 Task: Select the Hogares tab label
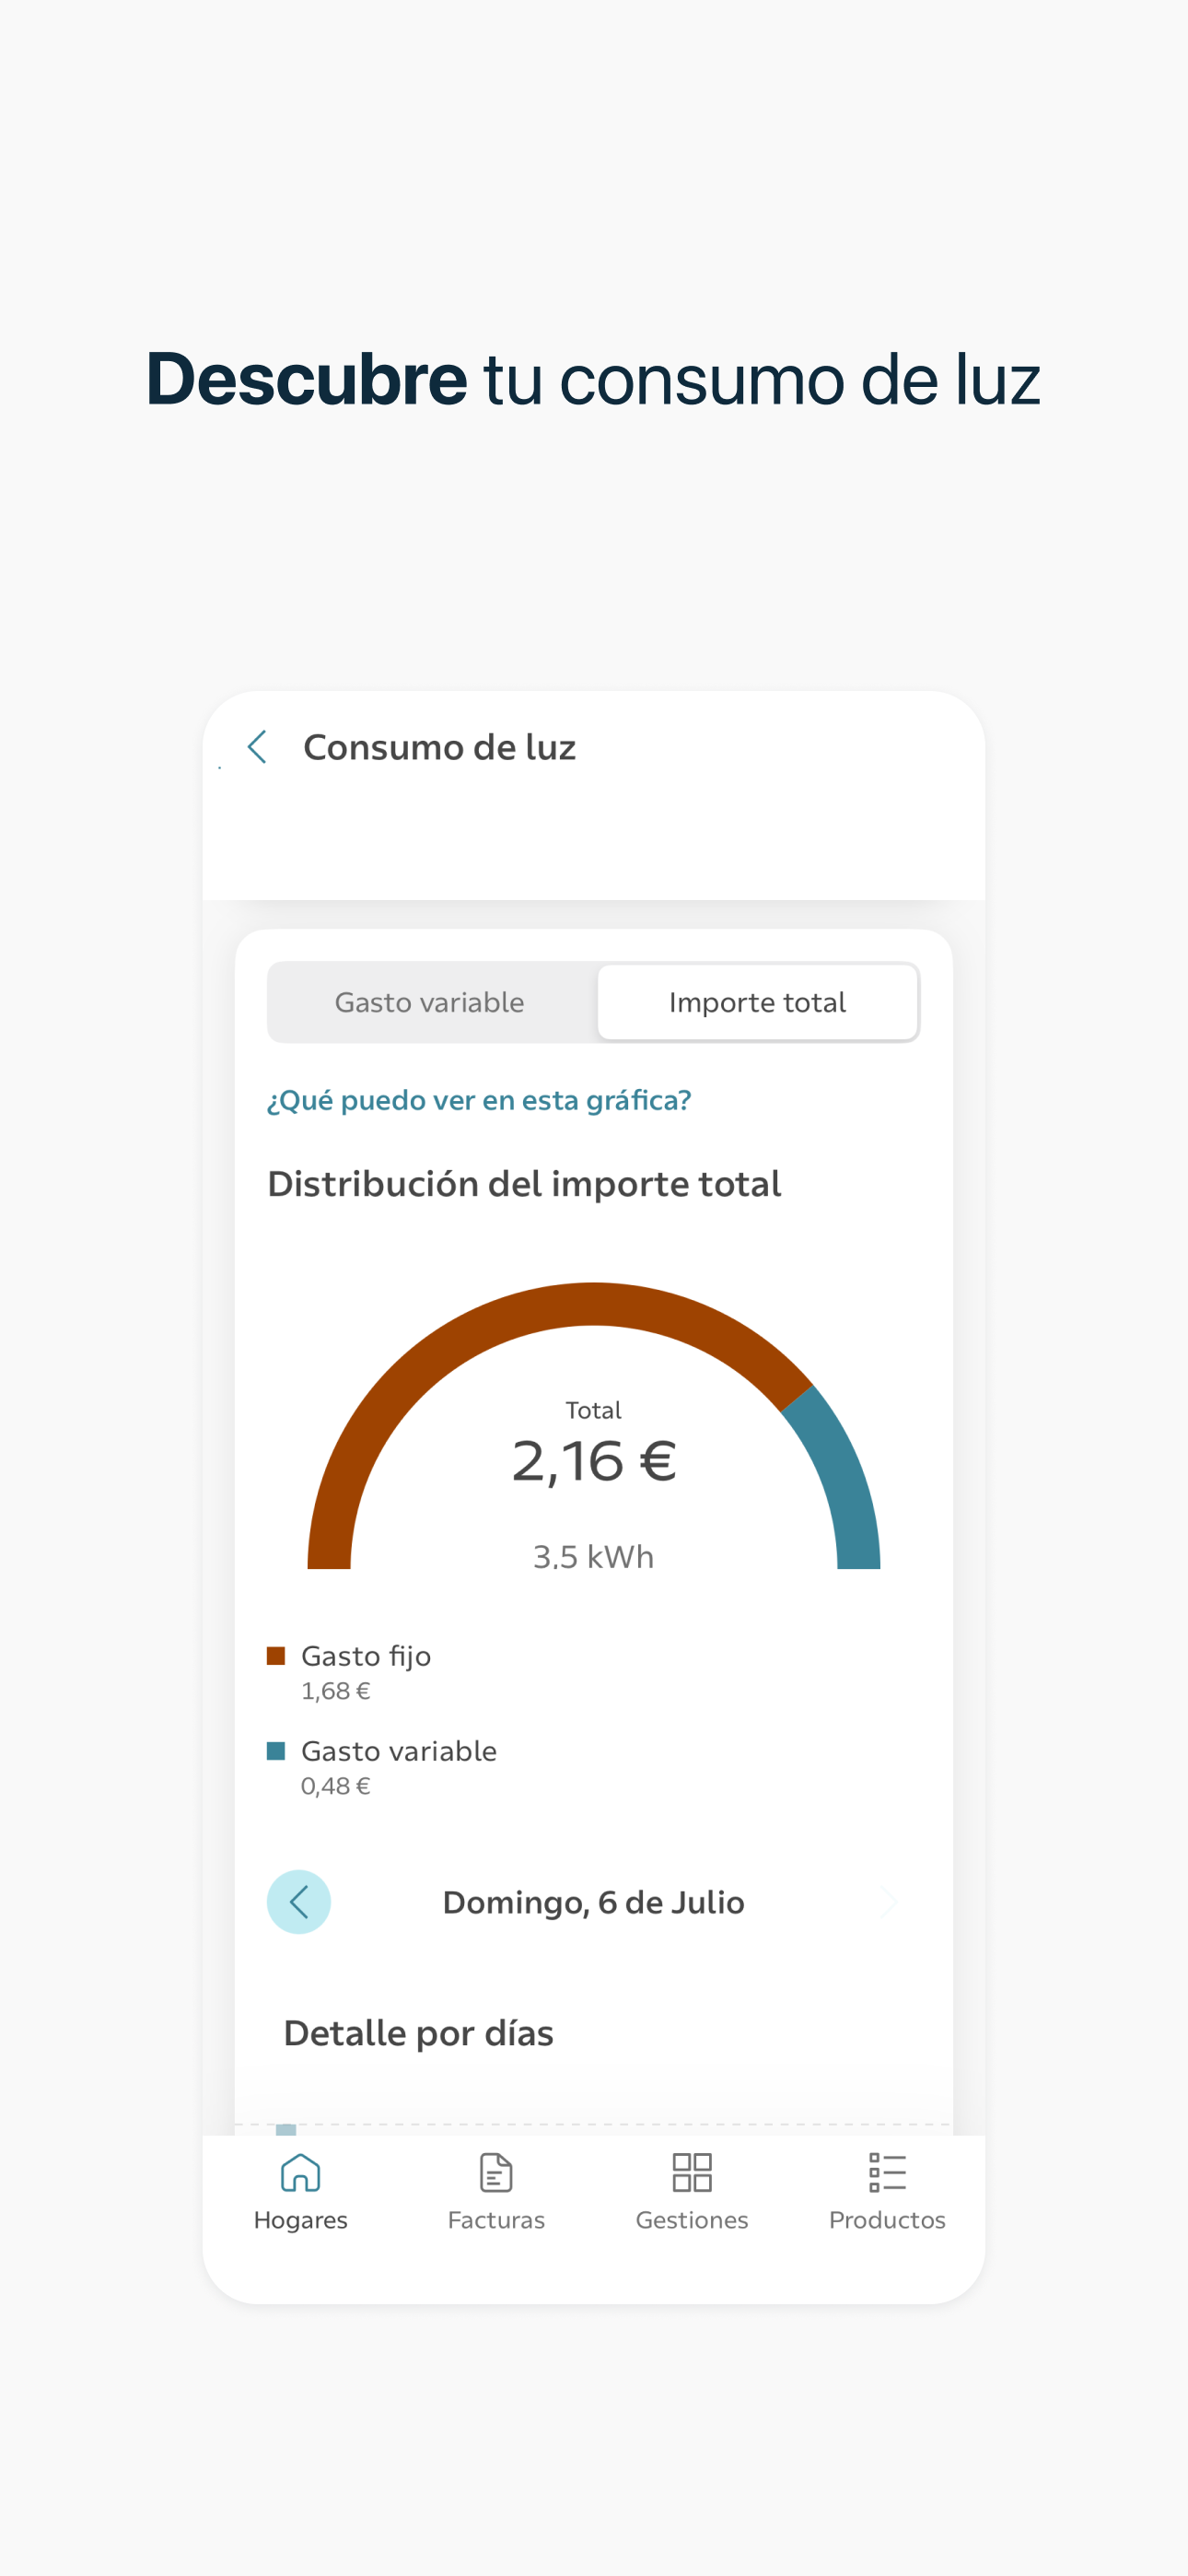(300, 2219)
